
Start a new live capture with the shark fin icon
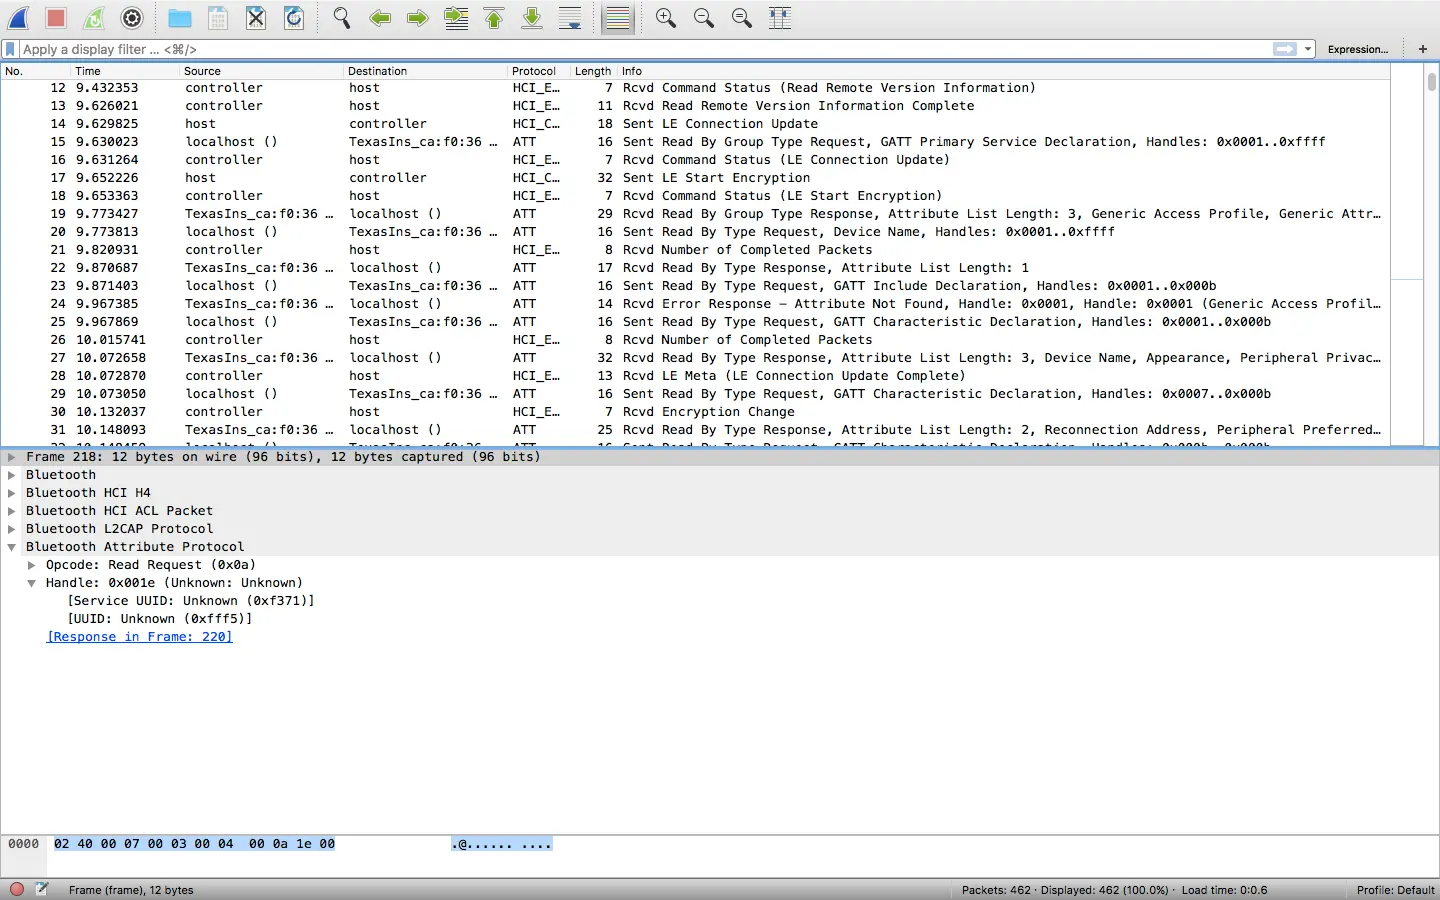18,18
